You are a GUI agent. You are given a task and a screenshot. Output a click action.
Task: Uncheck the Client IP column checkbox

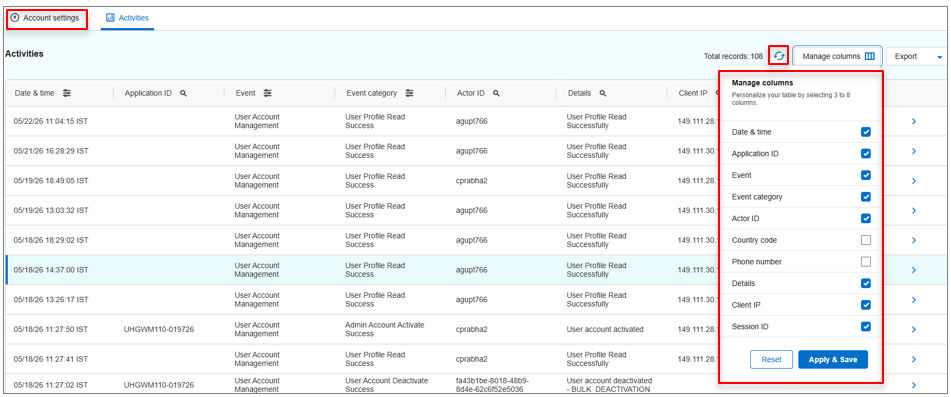point(866,305)
